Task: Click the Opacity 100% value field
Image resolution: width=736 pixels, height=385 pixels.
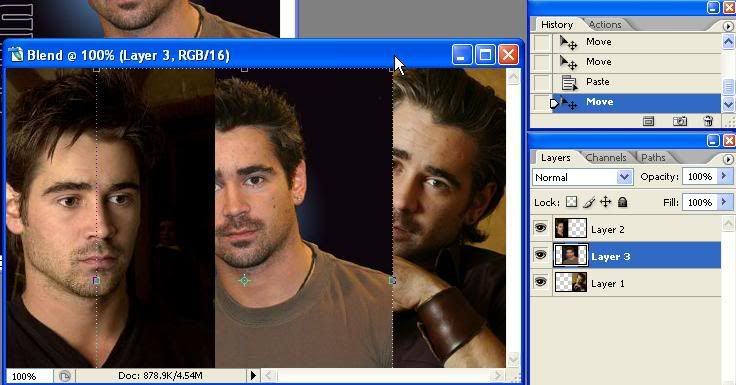Action: click(x=700, y=177)
